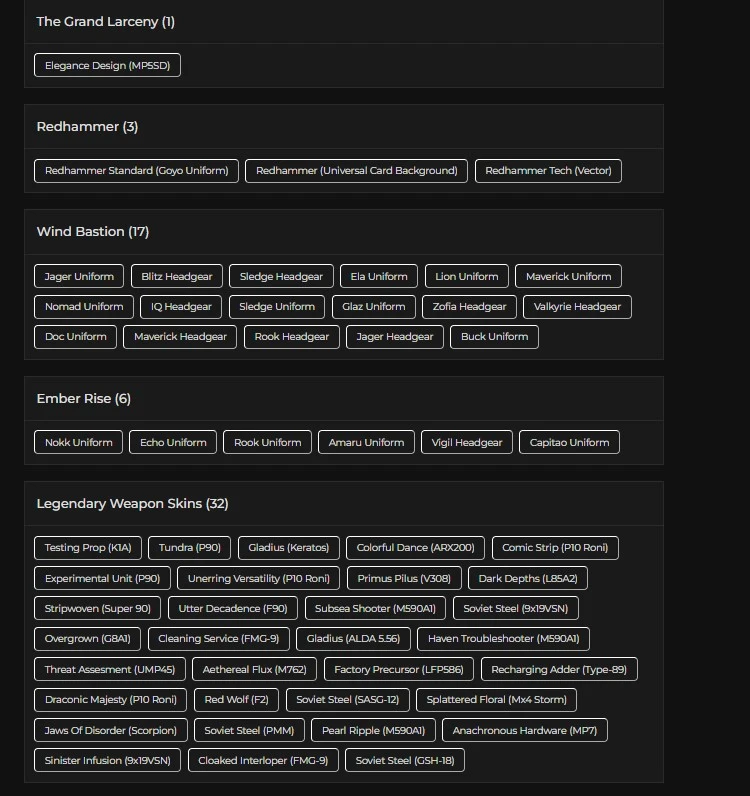This screenshot has width=750, height=796.
Task: Select Redhammer Standard (Goyo Uniform) tag
Action: pos(137,171)
